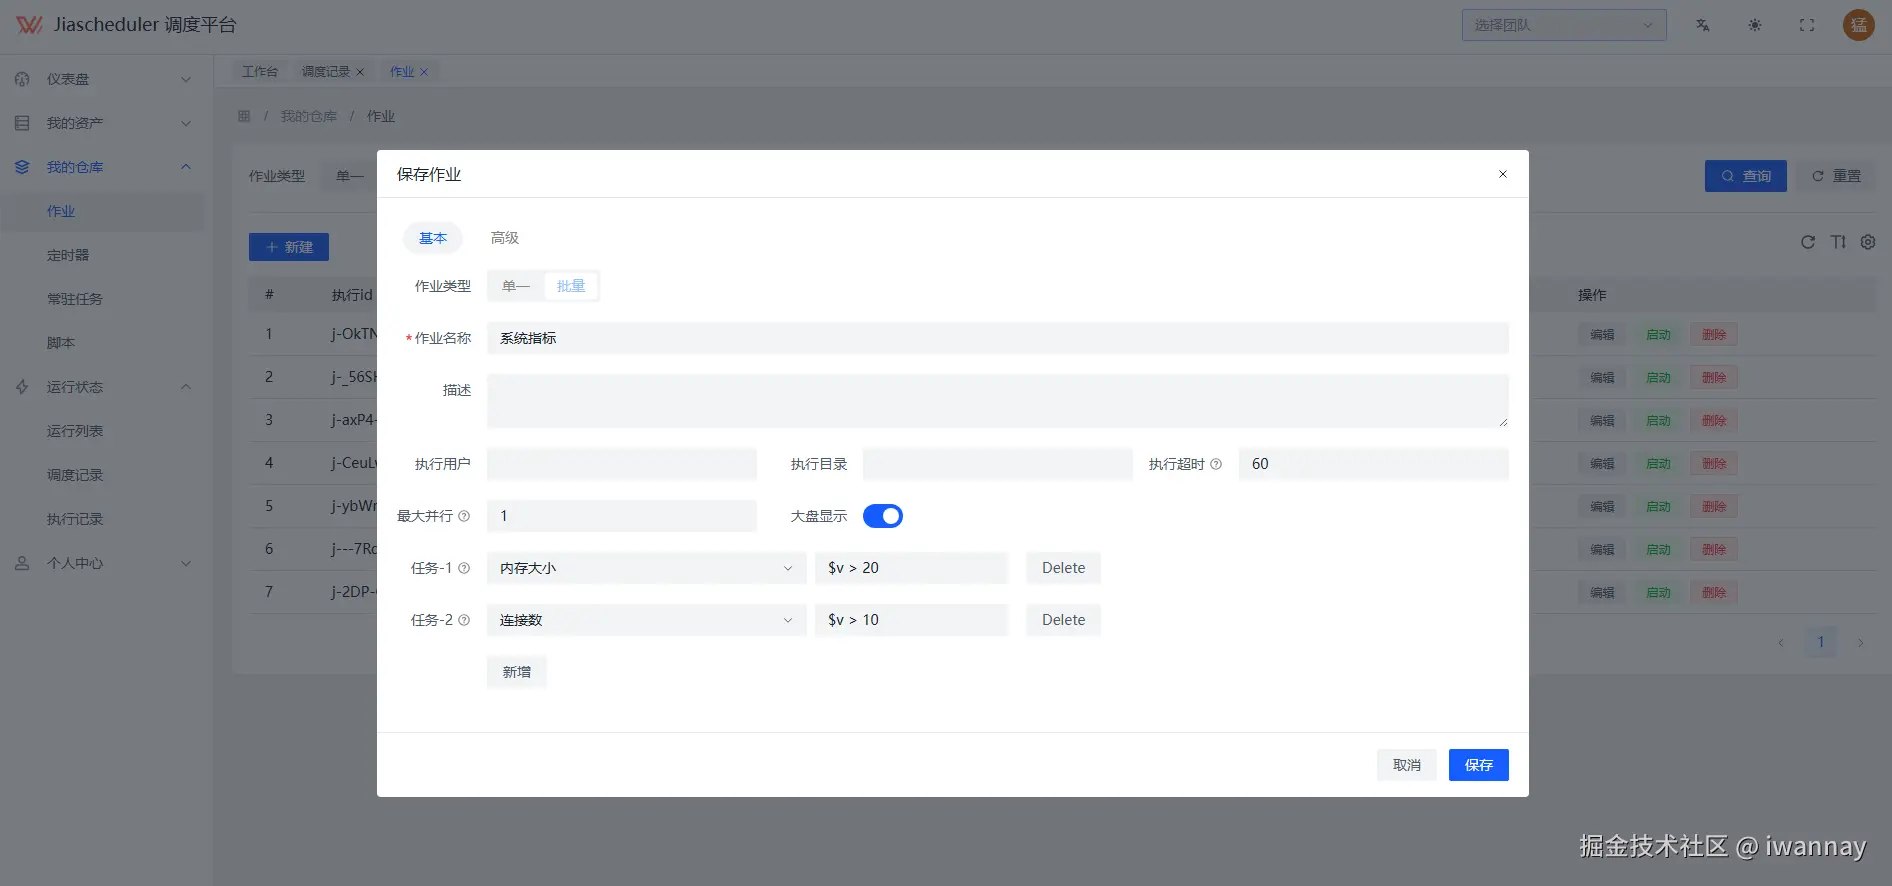
Task: Click the 描述 text area
Action: (x=998, y=401)
